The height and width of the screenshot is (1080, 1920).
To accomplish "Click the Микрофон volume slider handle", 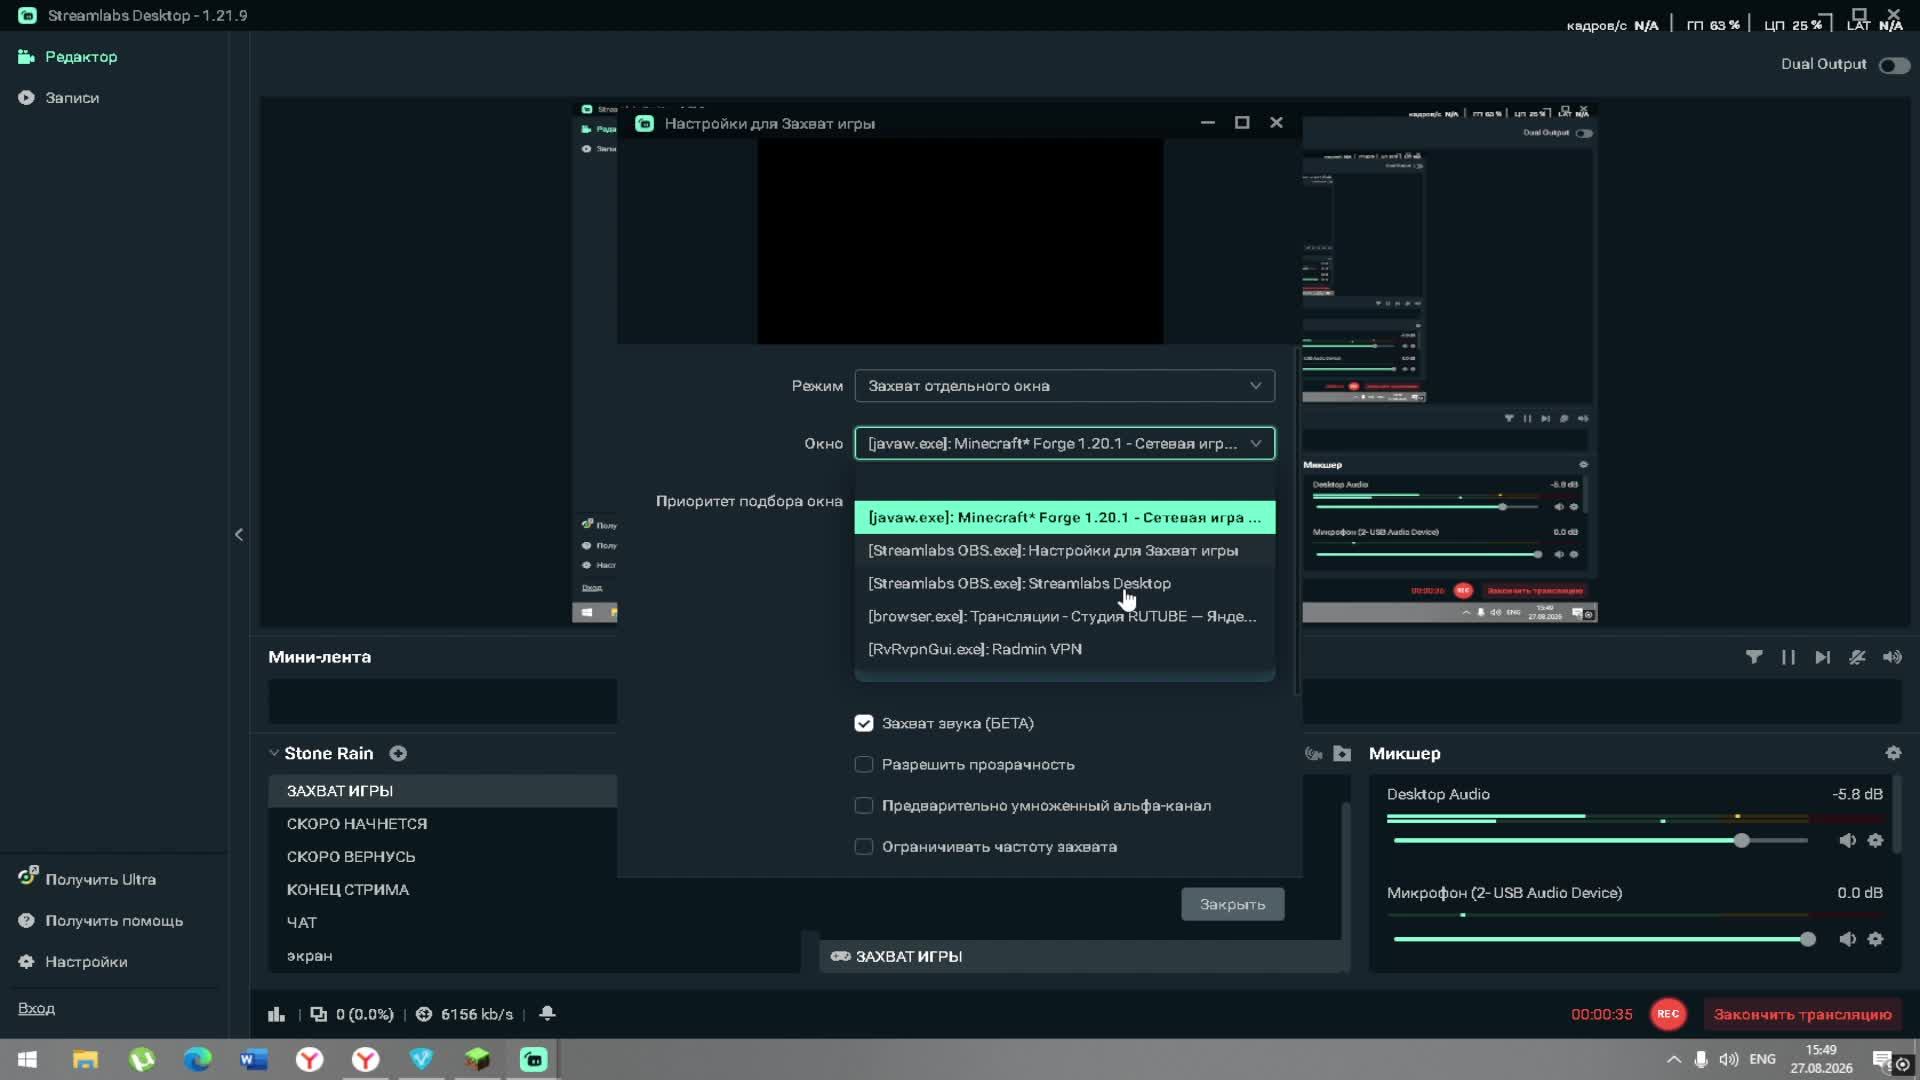I will pyautogui.click(x=1807, y=939).
